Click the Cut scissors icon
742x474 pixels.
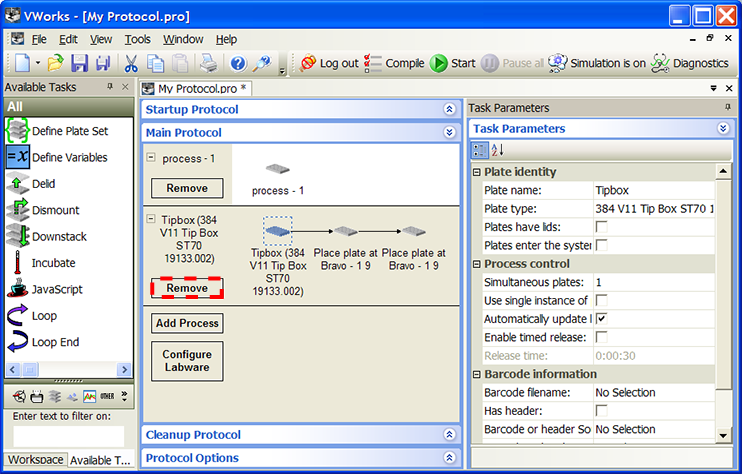click(131, 63)
